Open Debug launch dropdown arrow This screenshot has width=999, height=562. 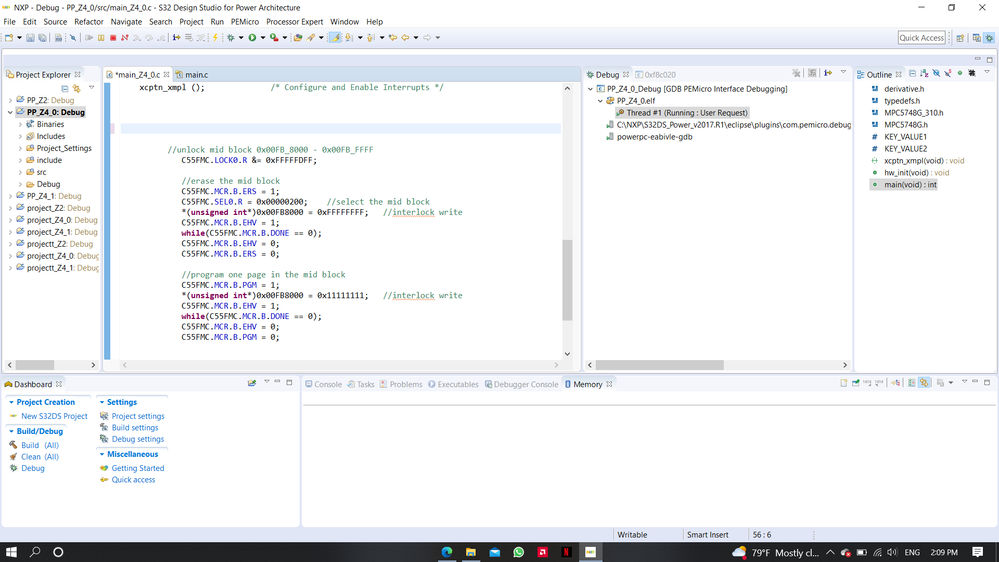point(241,38)
